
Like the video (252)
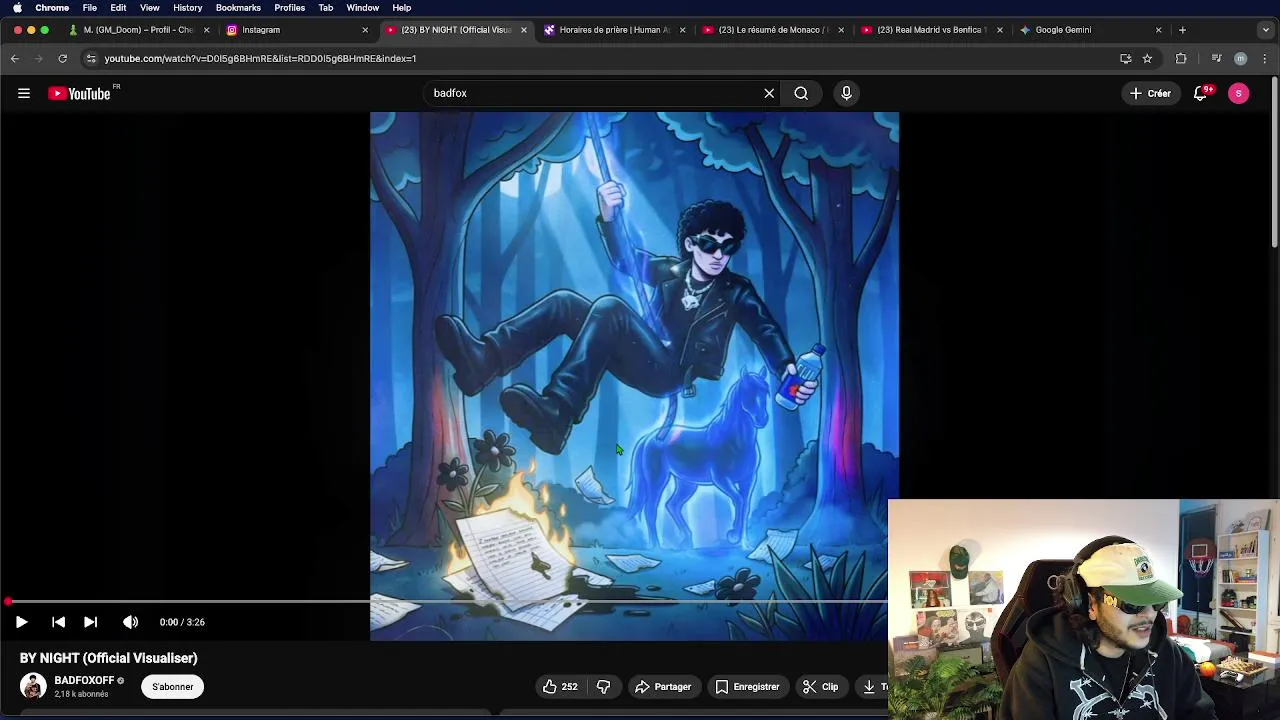click(560, 687)
